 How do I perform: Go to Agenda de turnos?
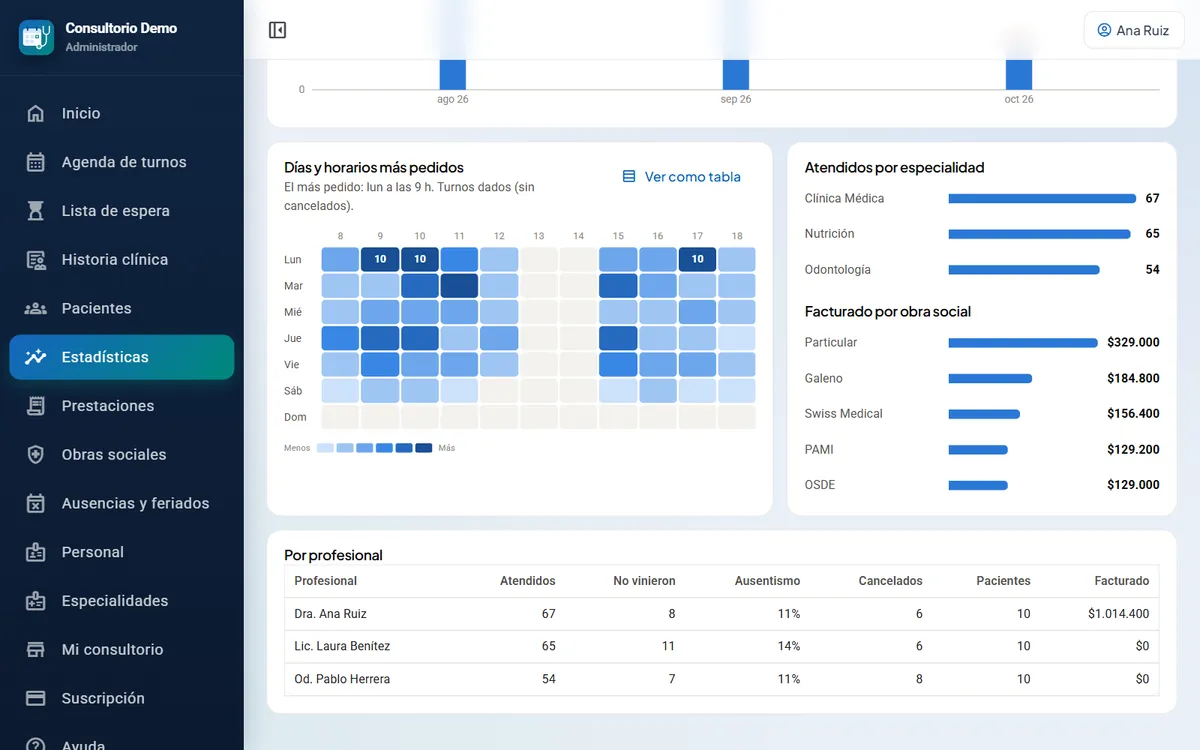click(x=122, y=162)
